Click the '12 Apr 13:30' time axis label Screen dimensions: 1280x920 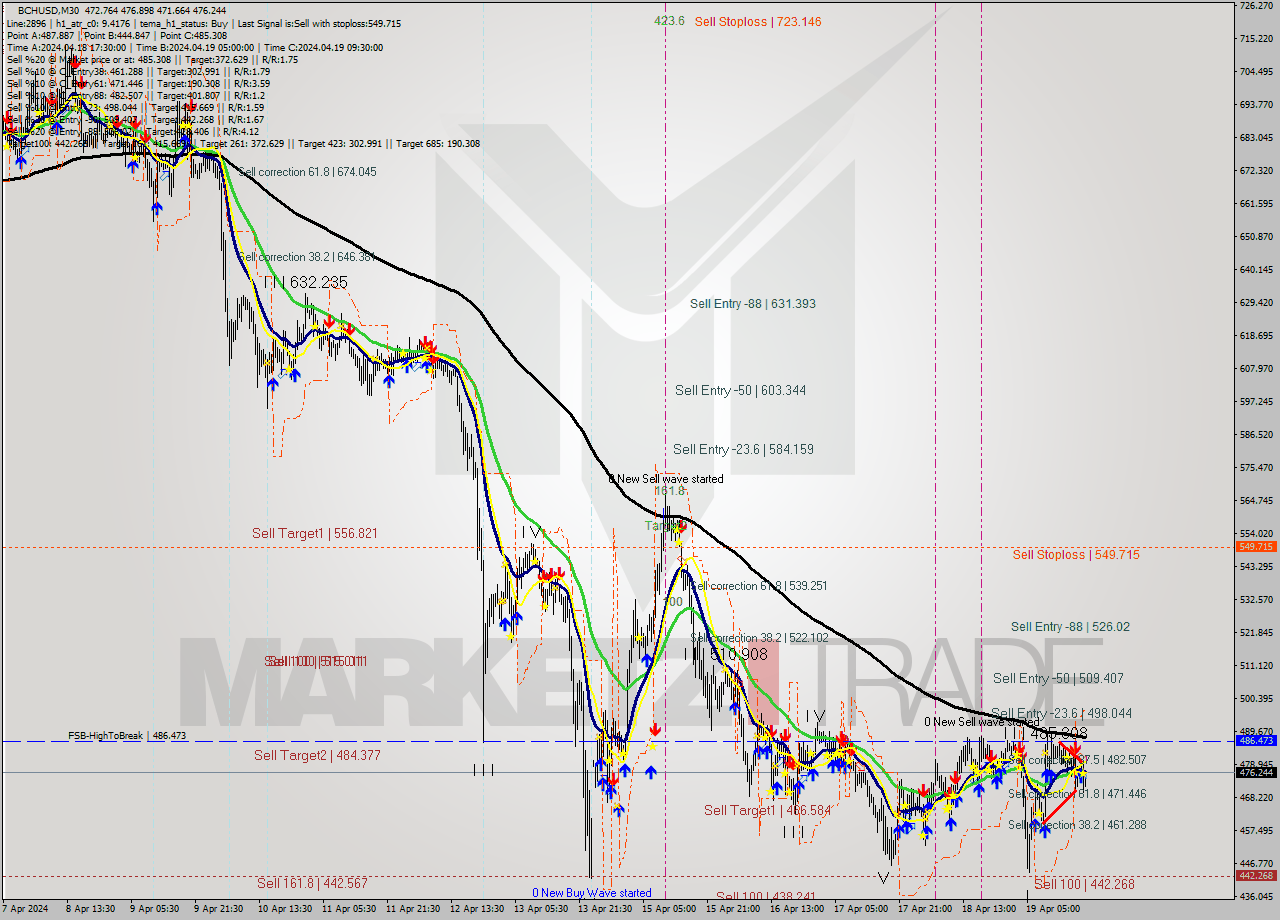tap(478, 909)
